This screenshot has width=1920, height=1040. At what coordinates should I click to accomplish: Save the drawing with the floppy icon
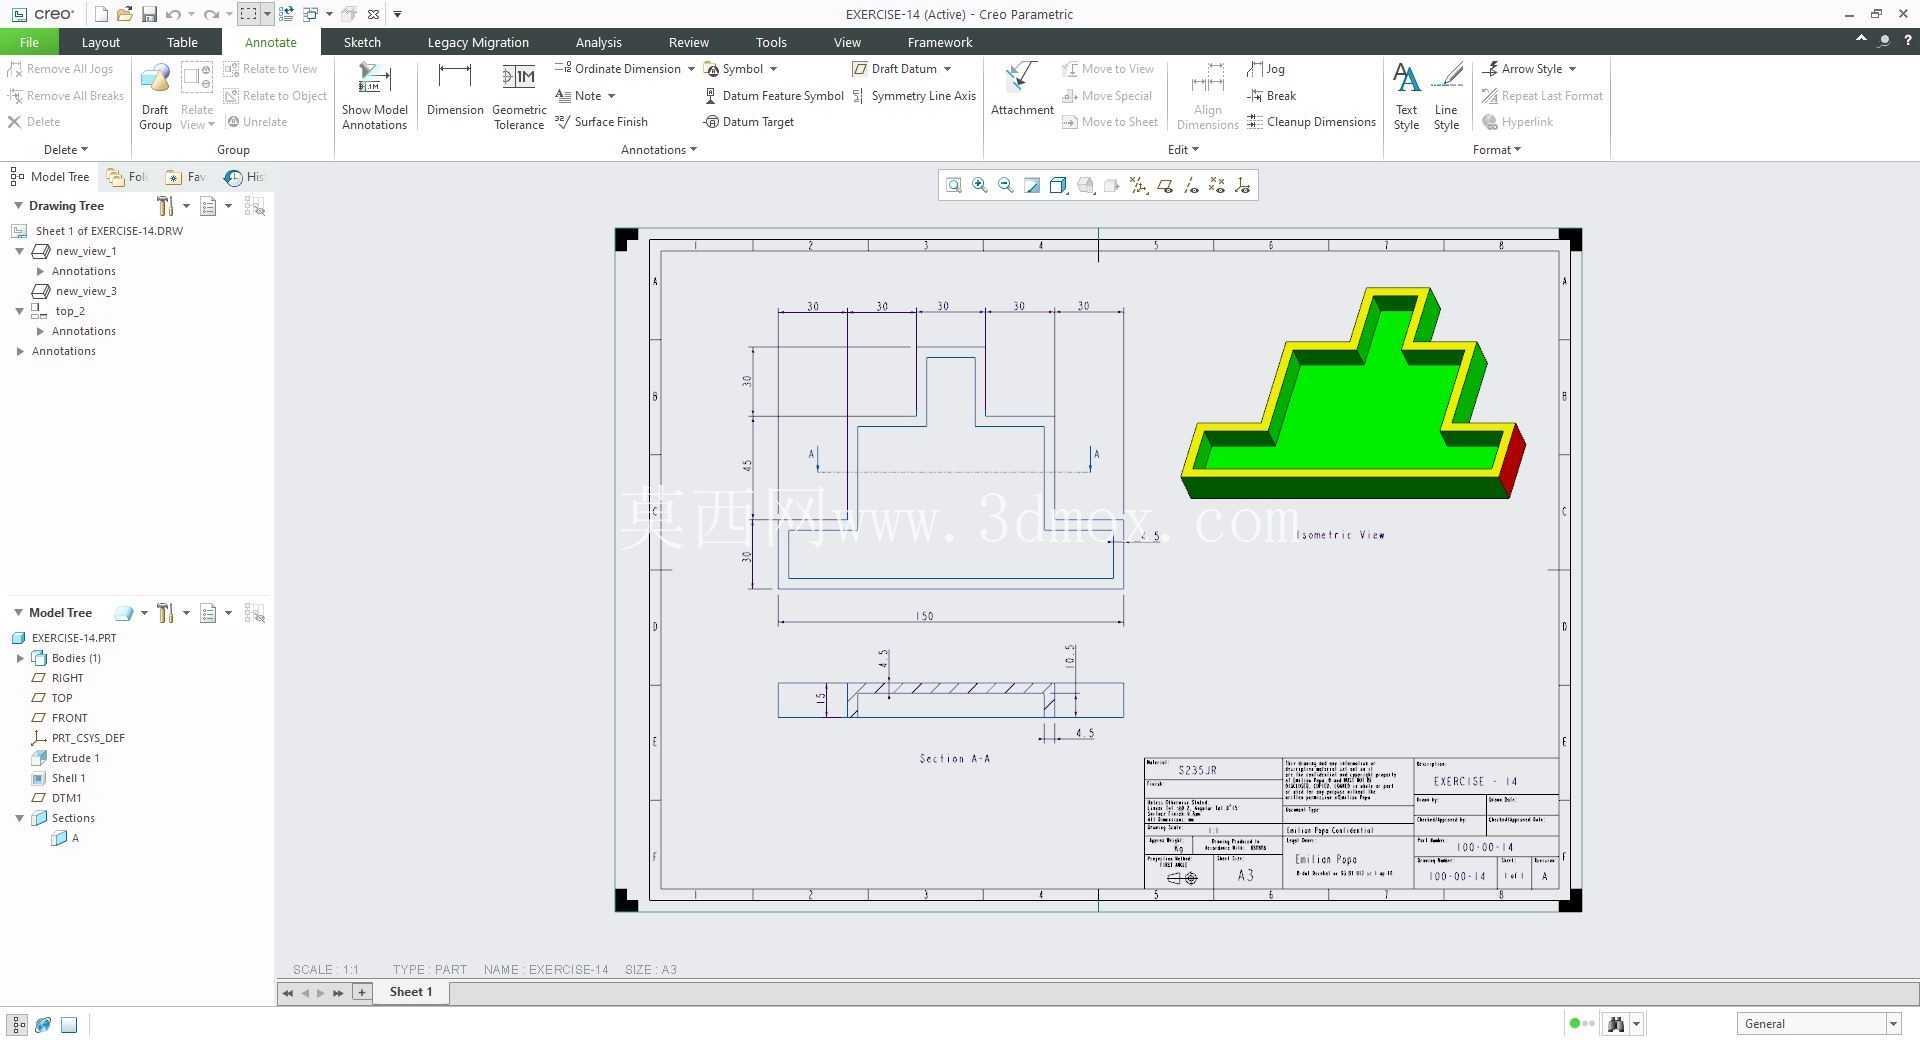click(149, 14)
